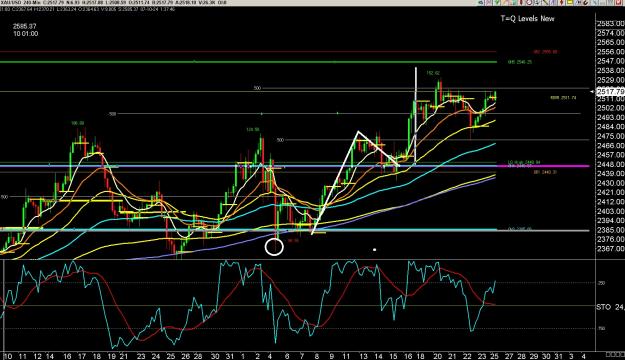This screenshot has height=360, width=625.
Task: Click the 2556.00 price axis label
Action: [610, 52]
